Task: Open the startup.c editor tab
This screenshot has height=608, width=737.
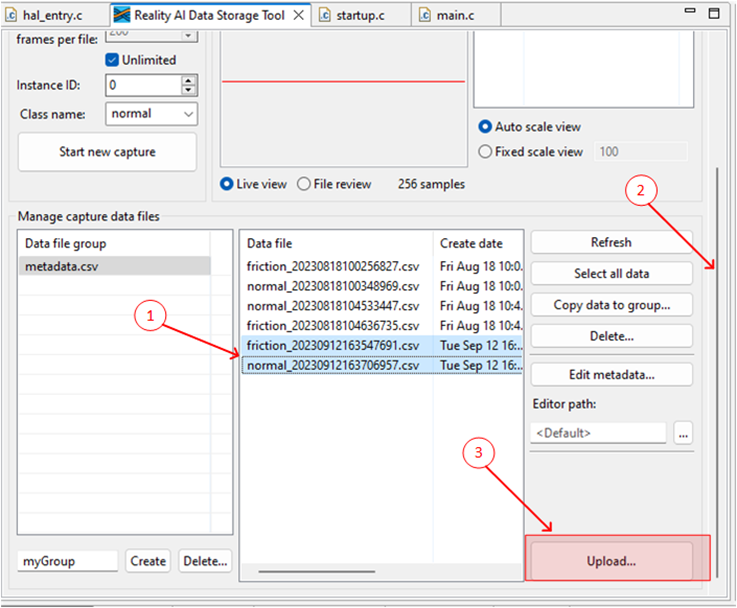Action: click(x=362, y=15)
